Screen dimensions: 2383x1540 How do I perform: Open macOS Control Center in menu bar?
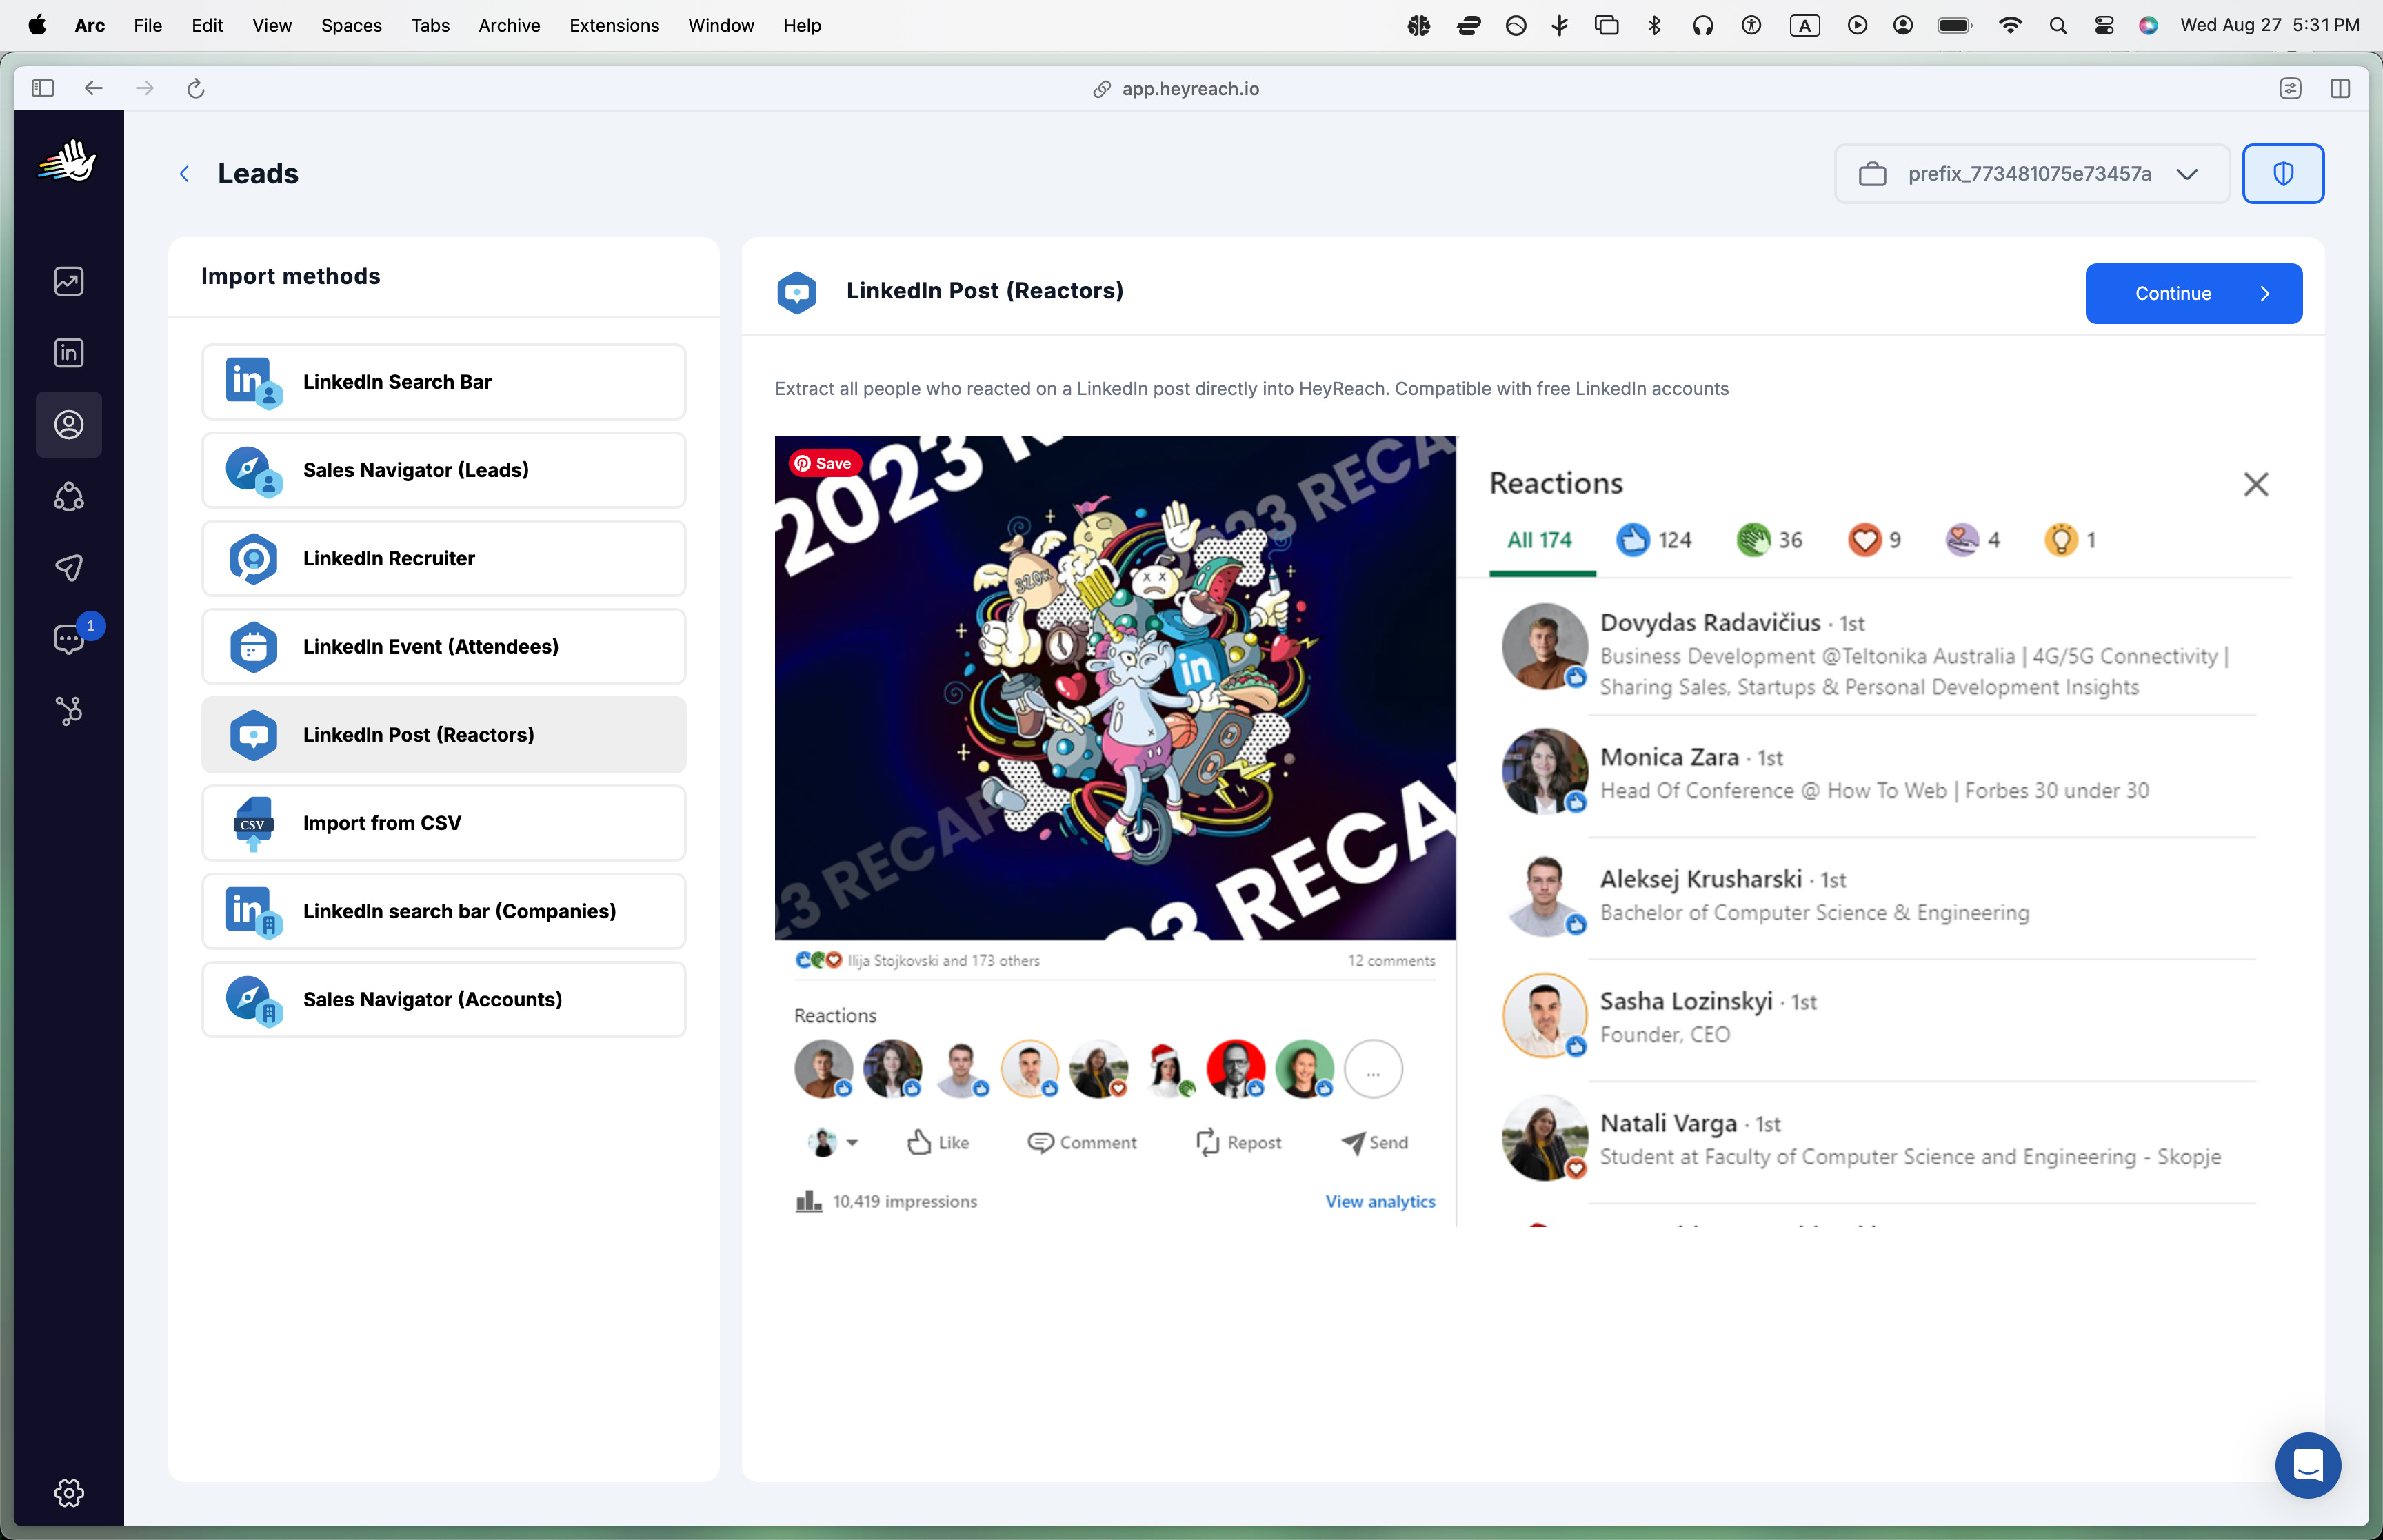pos(2104,25)
